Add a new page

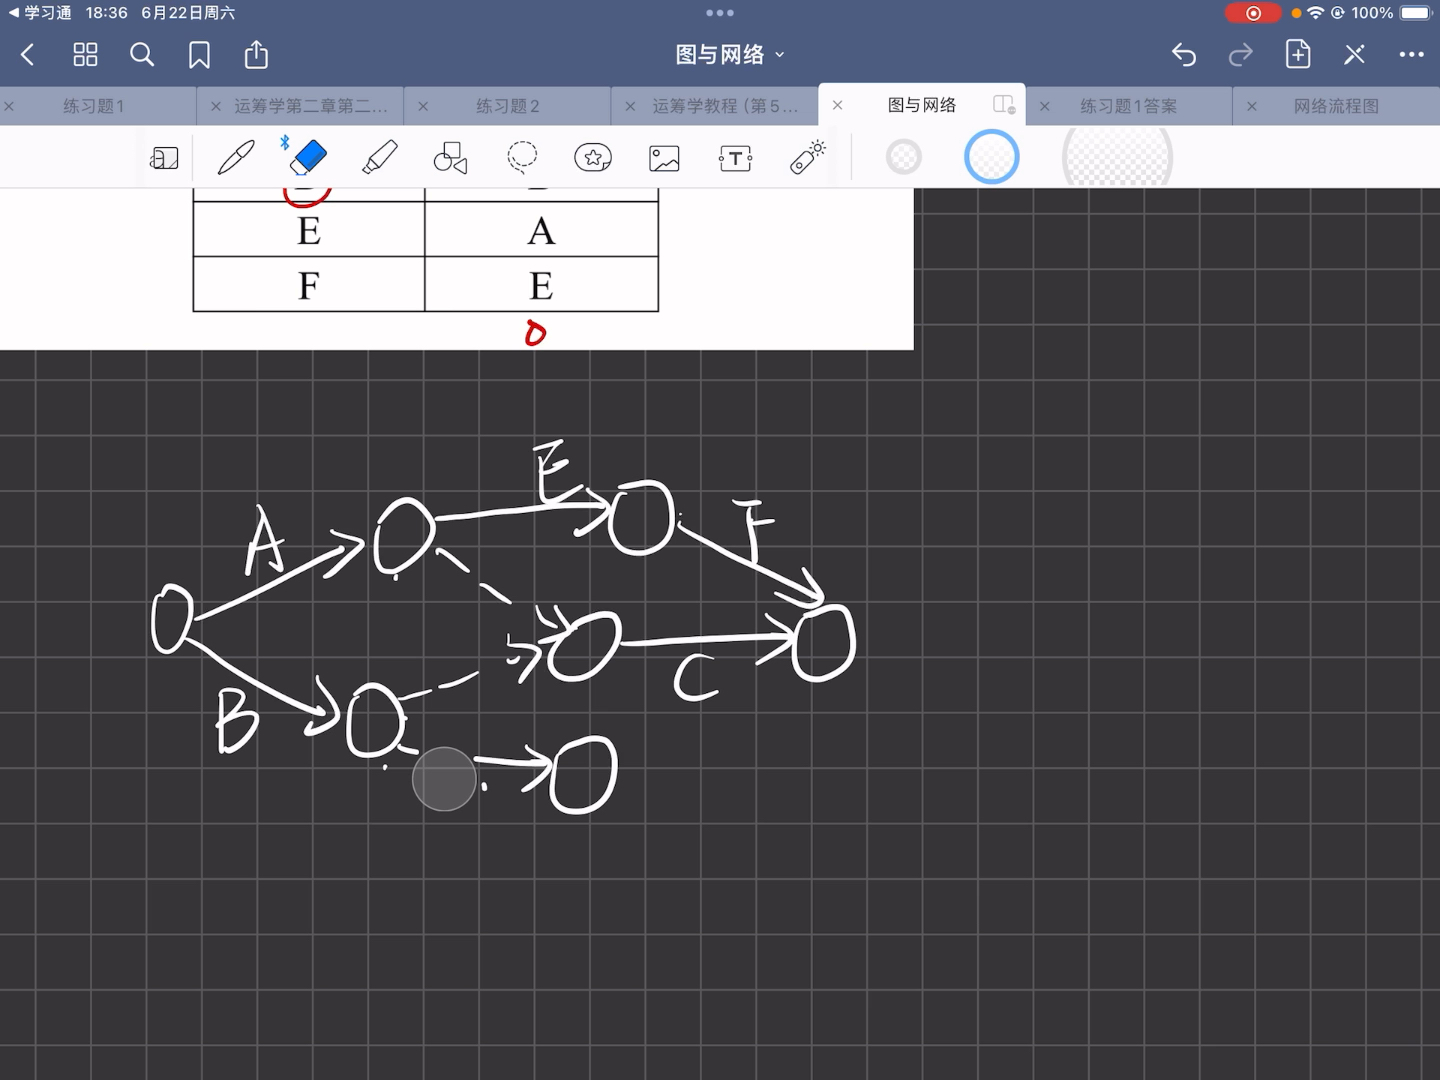point(1298,54)
